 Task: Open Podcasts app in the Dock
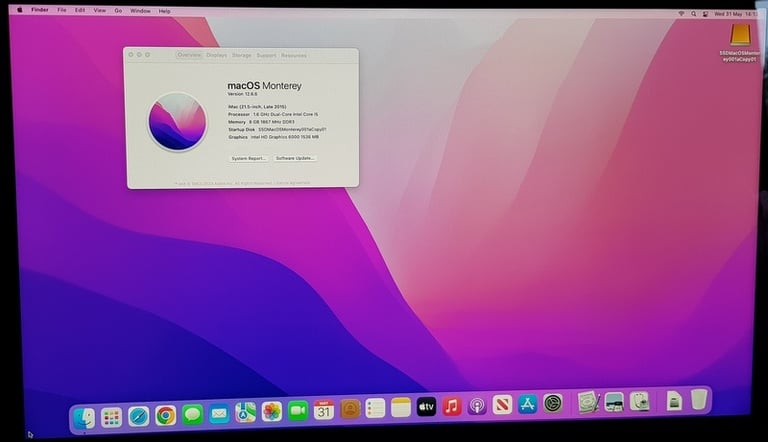[x=477, y=406]
